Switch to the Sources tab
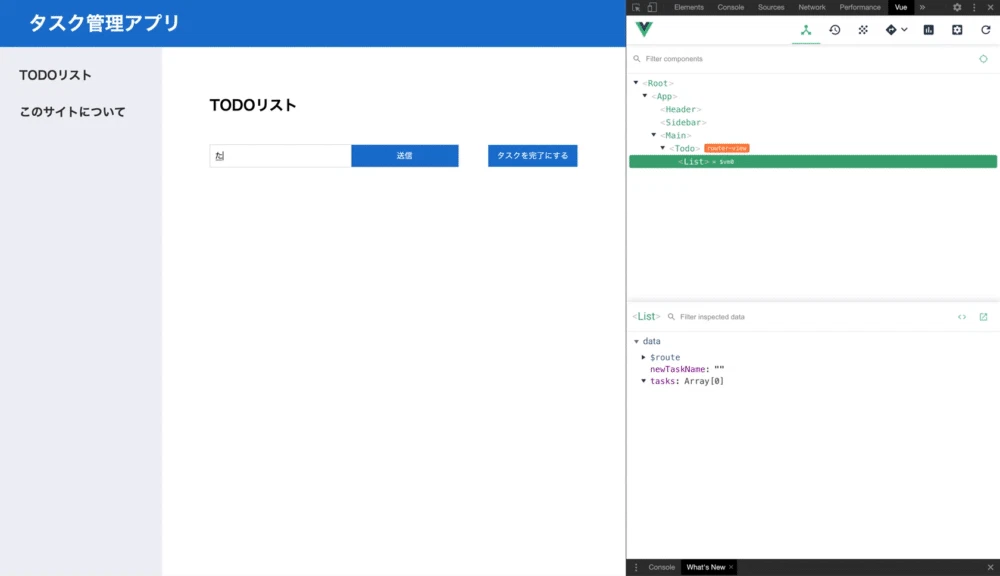1000x576 pixels. pyautogui.click(x=771, y=8)
